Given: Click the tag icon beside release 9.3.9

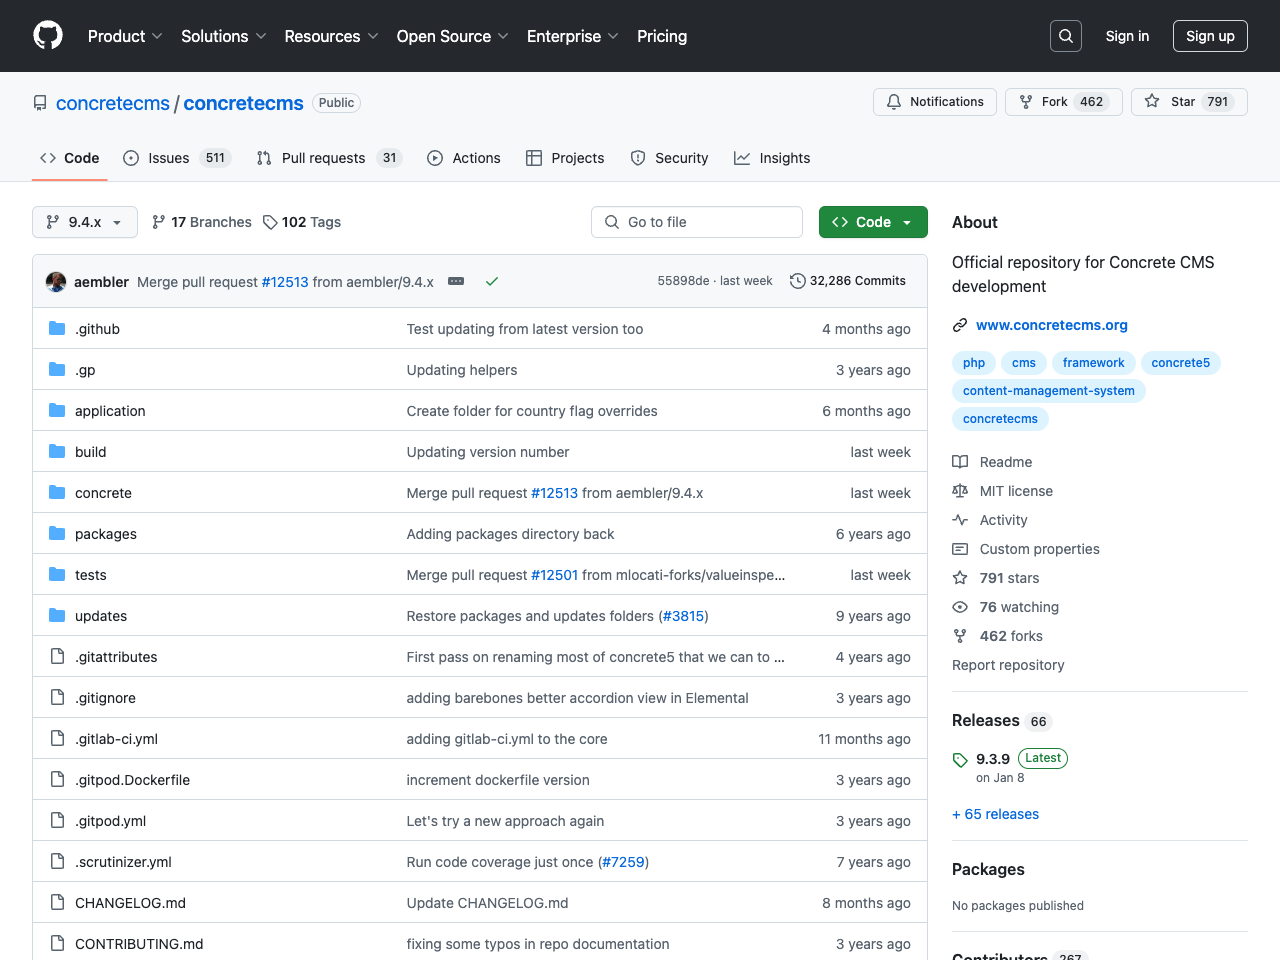Looking at the screenshot, I should tap(960, 760).
